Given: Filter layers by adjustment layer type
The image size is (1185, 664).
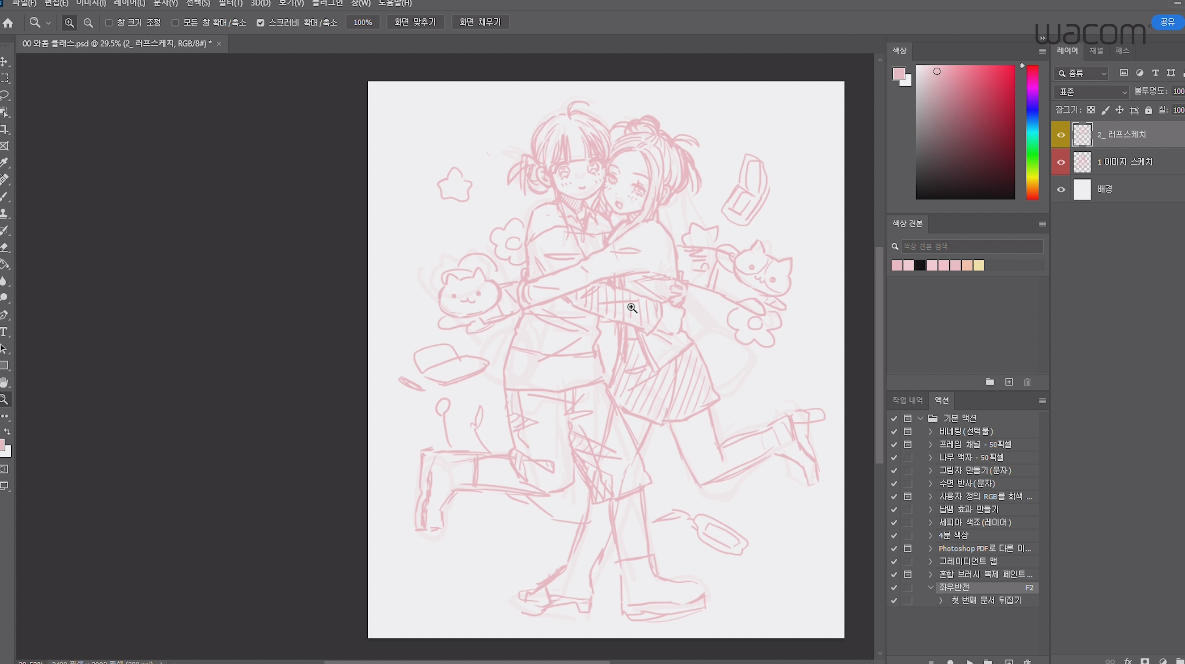Looking at the screenshot, I should (x=1140, y=73).
